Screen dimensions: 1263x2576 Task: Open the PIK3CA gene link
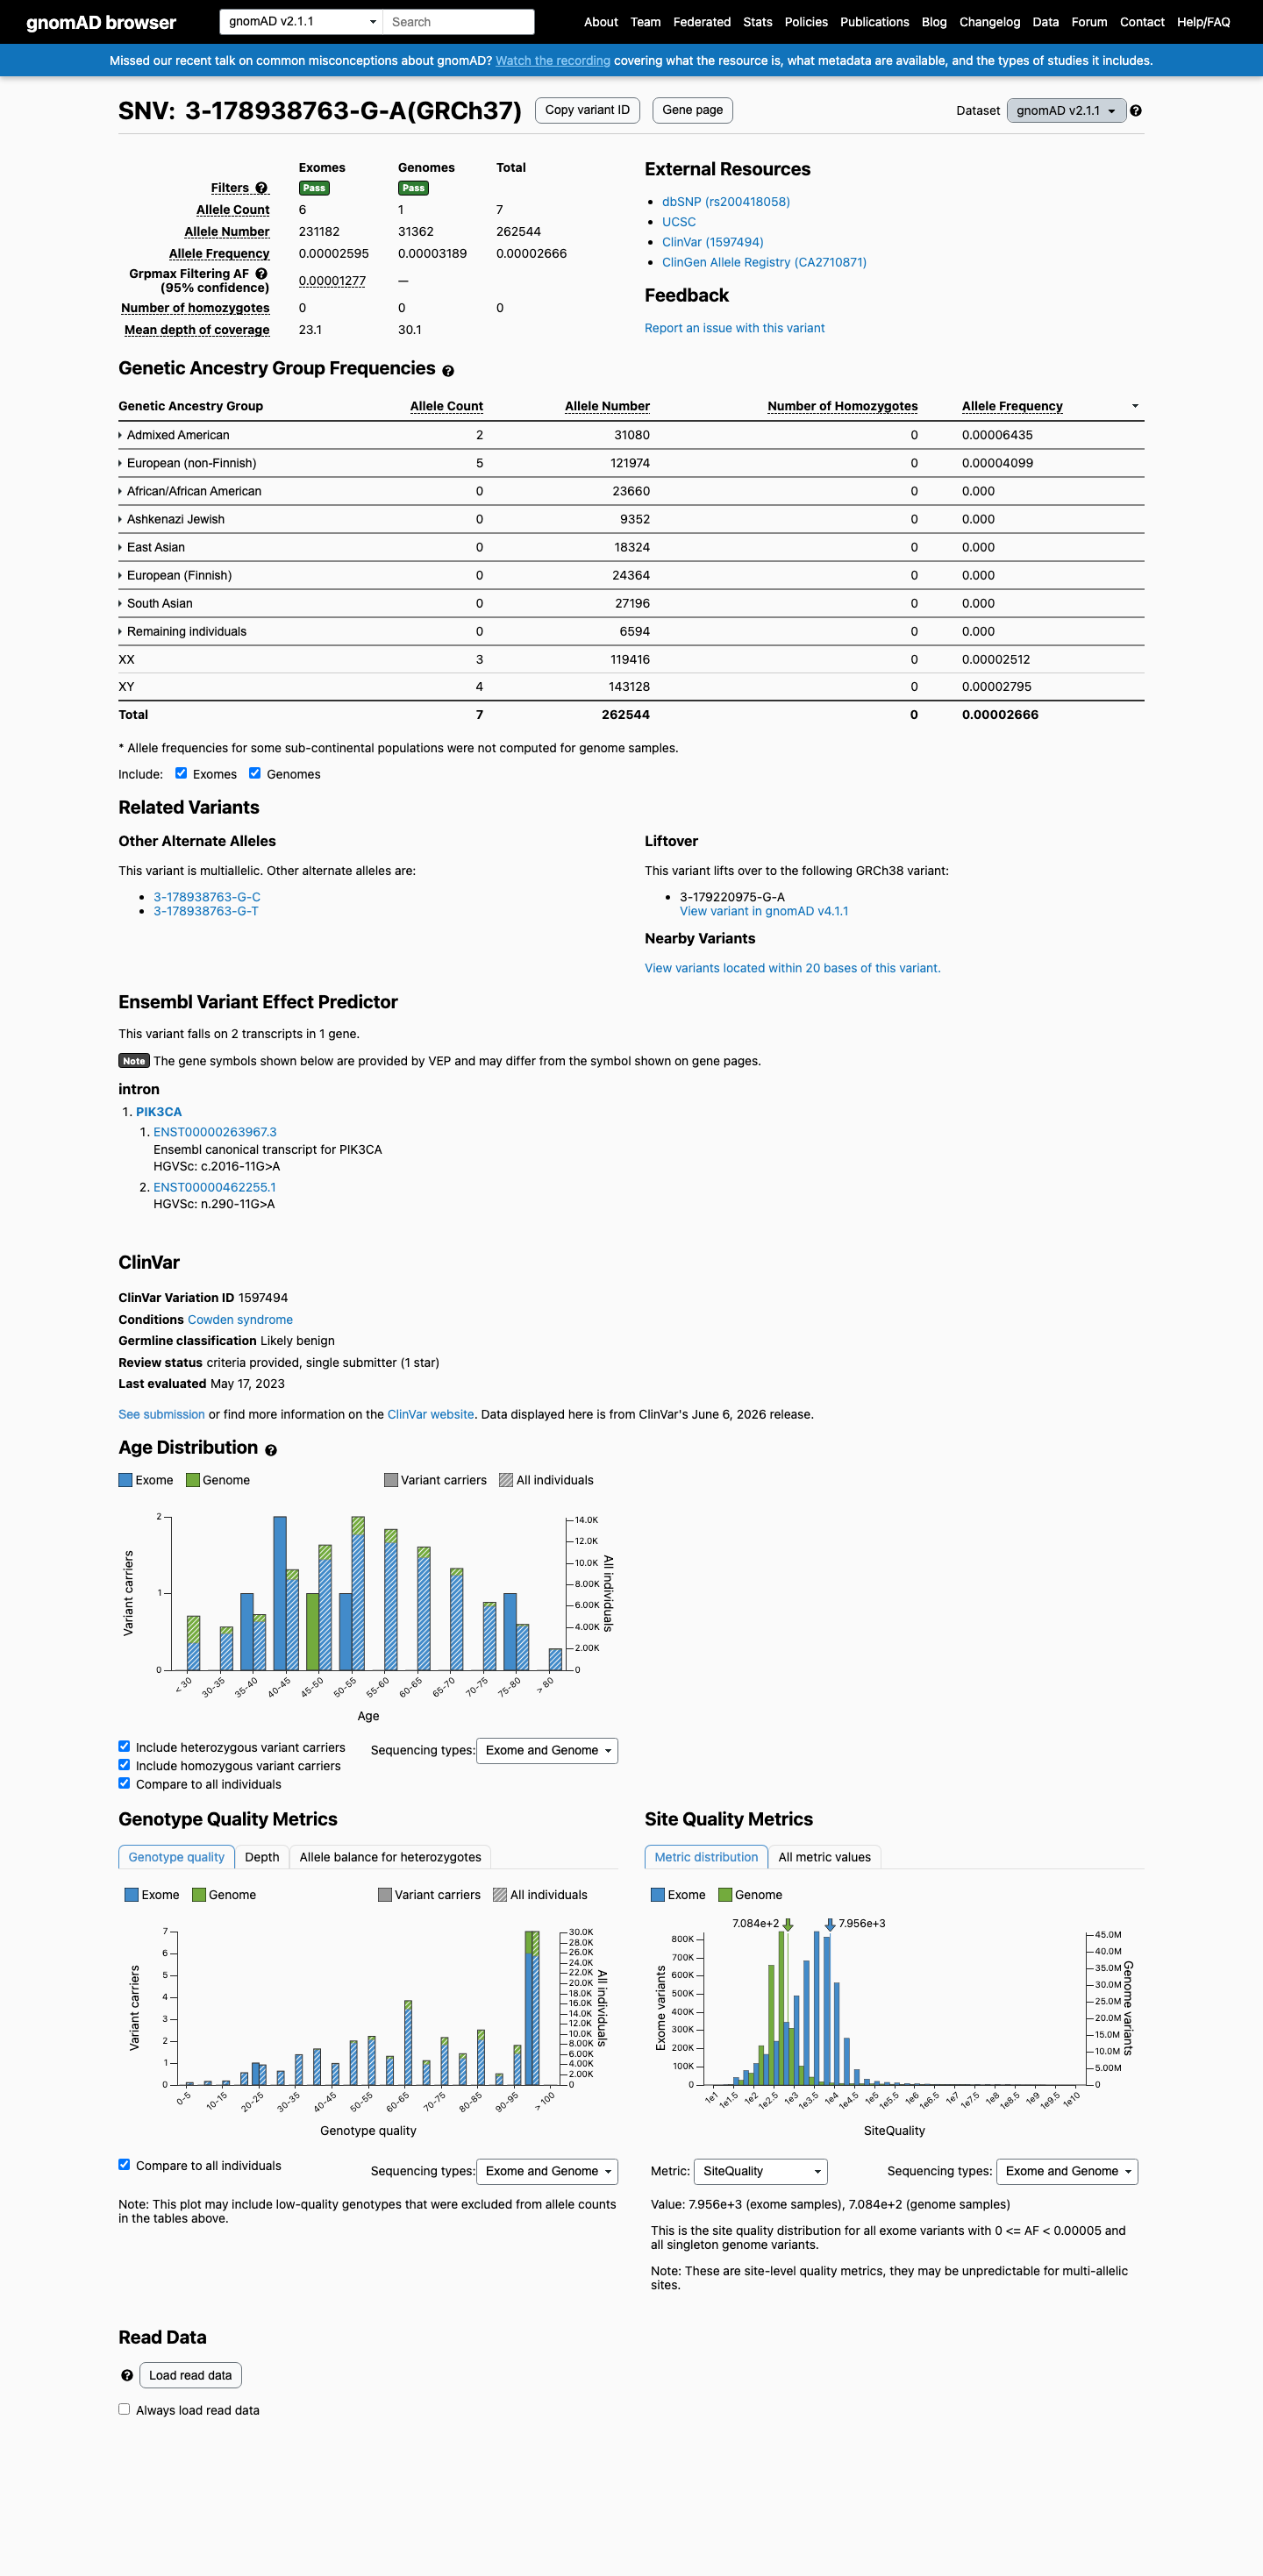159,1112
